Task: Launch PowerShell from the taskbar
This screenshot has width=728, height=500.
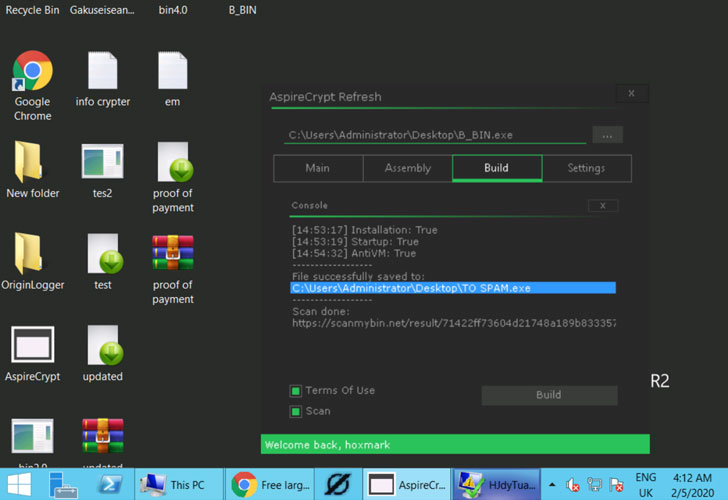Action: (x=110, y=484)
